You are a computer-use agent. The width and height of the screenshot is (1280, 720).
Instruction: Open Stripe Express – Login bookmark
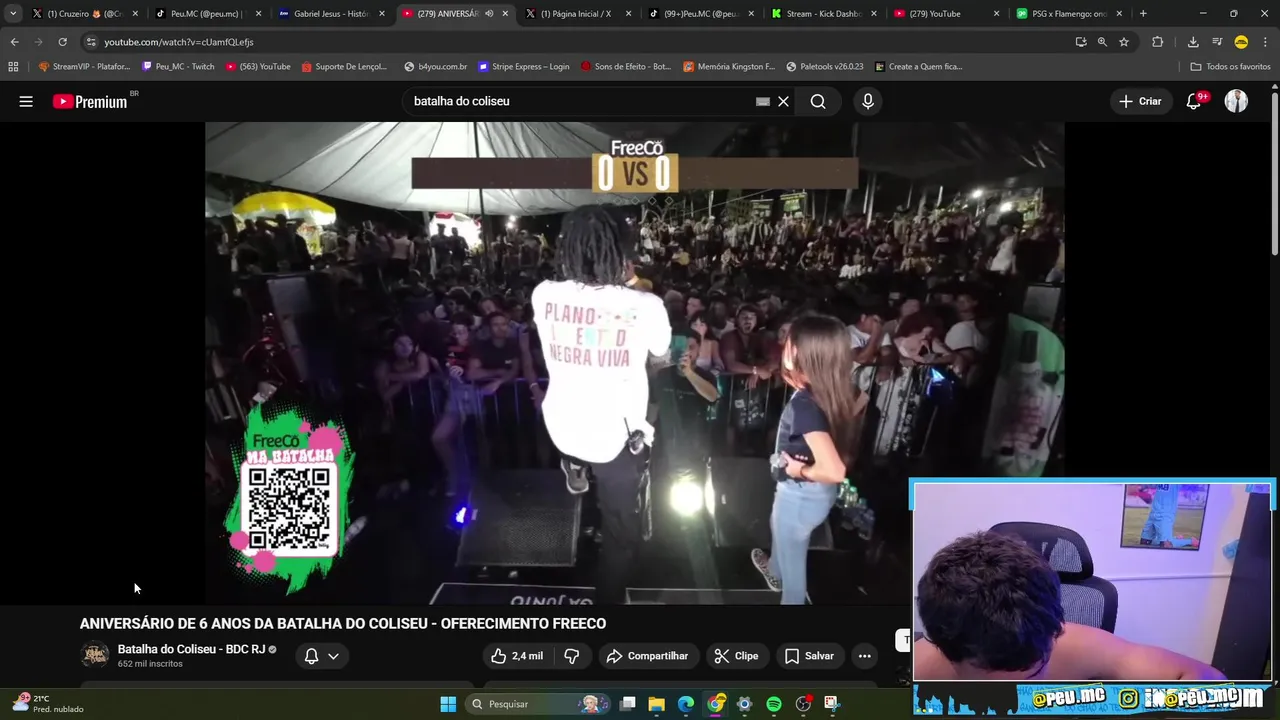(523, 67)
